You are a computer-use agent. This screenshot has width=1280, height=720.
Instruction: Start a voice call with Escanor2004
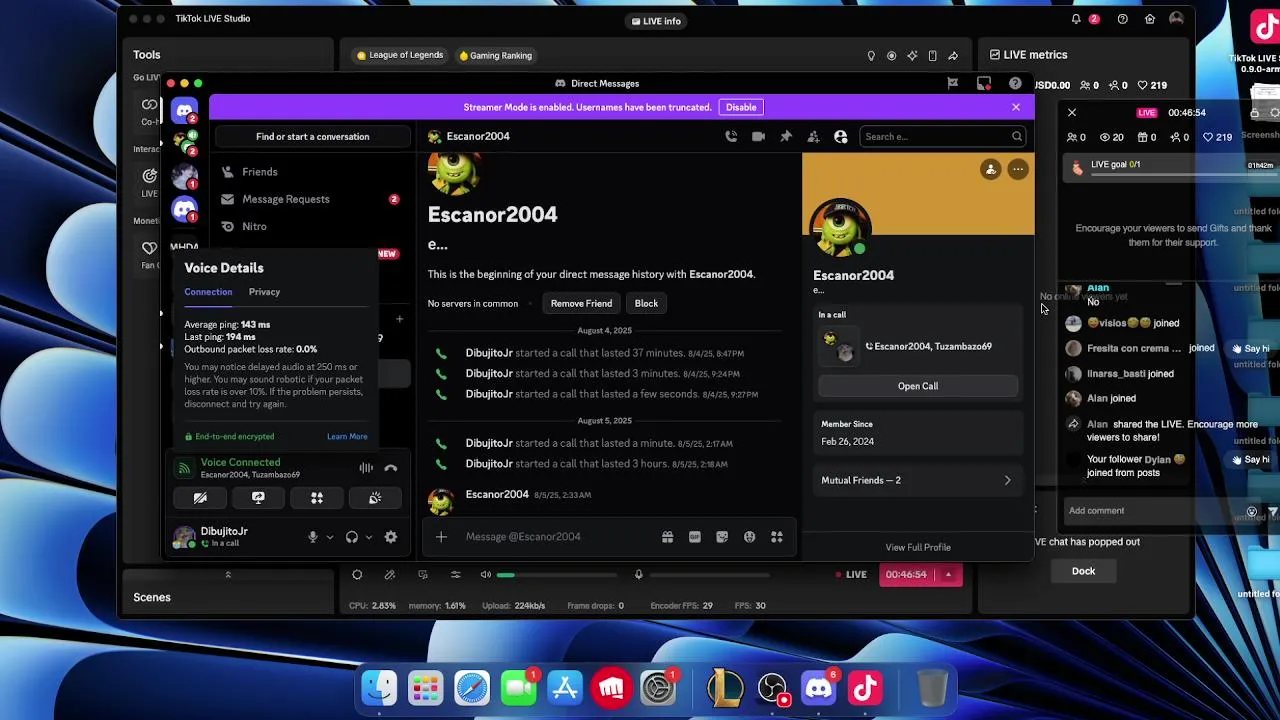coord(731,136)
